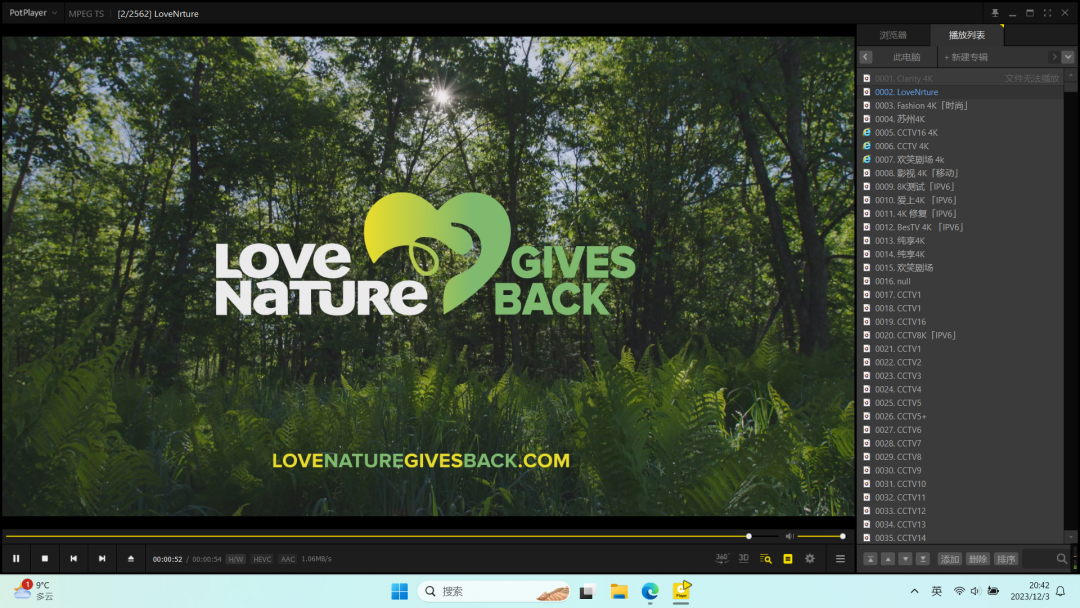Switch to the 播放列表 tab
Image resolution: width=1080 pixels, height=608 pixels.
[966, 35]
